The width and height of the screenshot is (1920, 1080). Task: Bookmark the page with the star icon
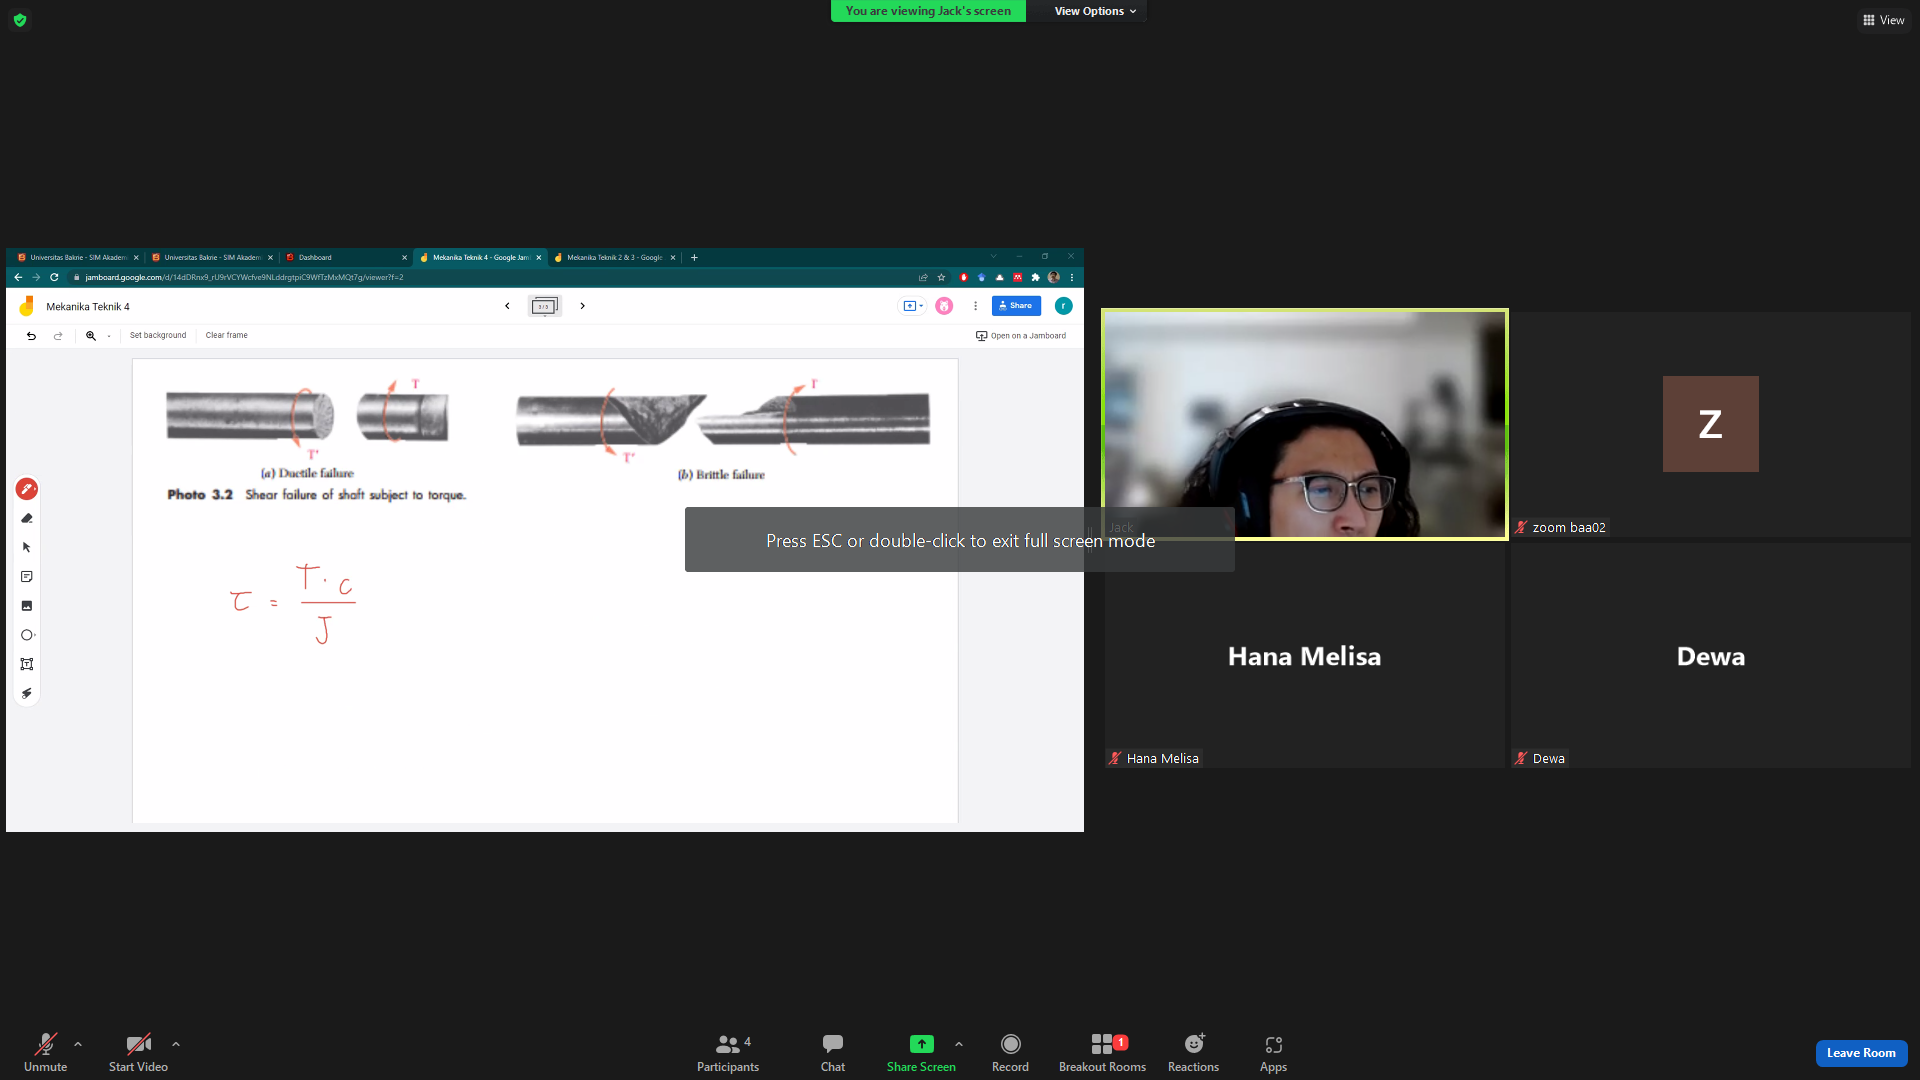coord(941,278)
